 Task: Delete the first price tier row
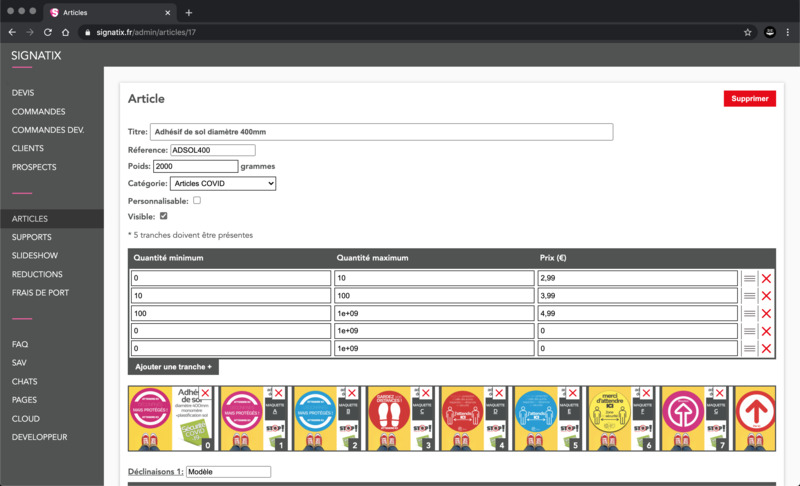click(x=766, y=279)
